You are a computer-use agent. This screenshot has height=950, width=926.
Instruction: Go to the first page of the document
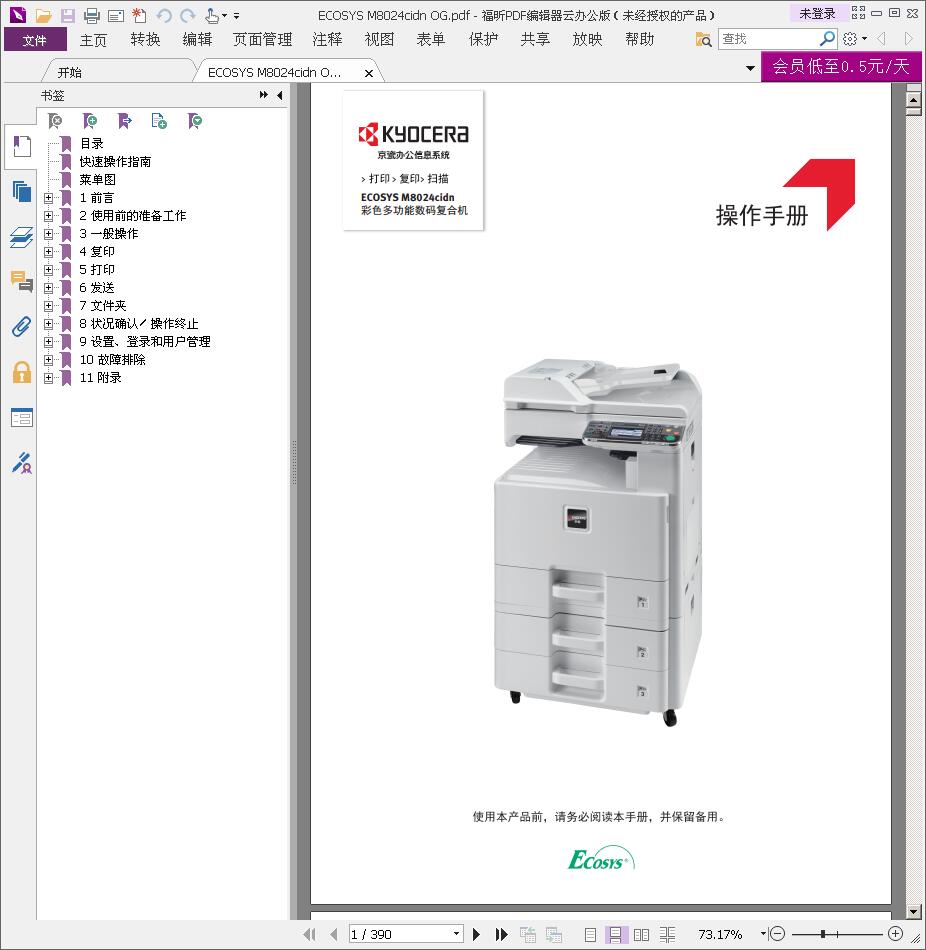click(x=309, y=934)
